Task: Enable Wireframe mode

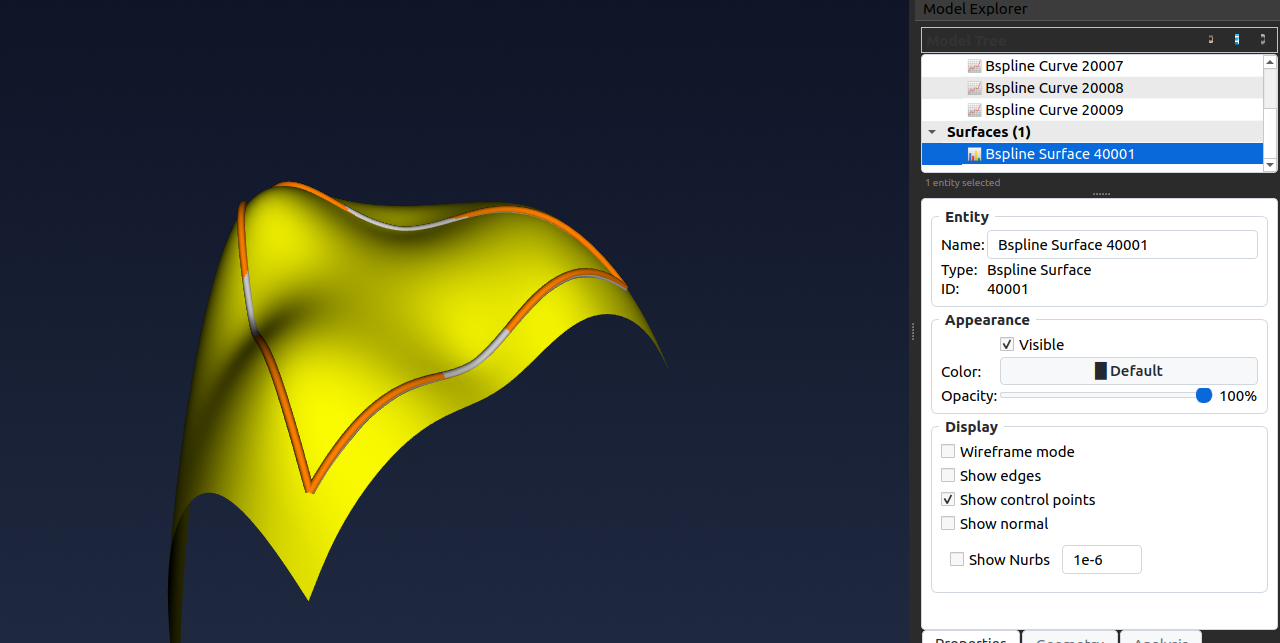Action: pos(948,452)
